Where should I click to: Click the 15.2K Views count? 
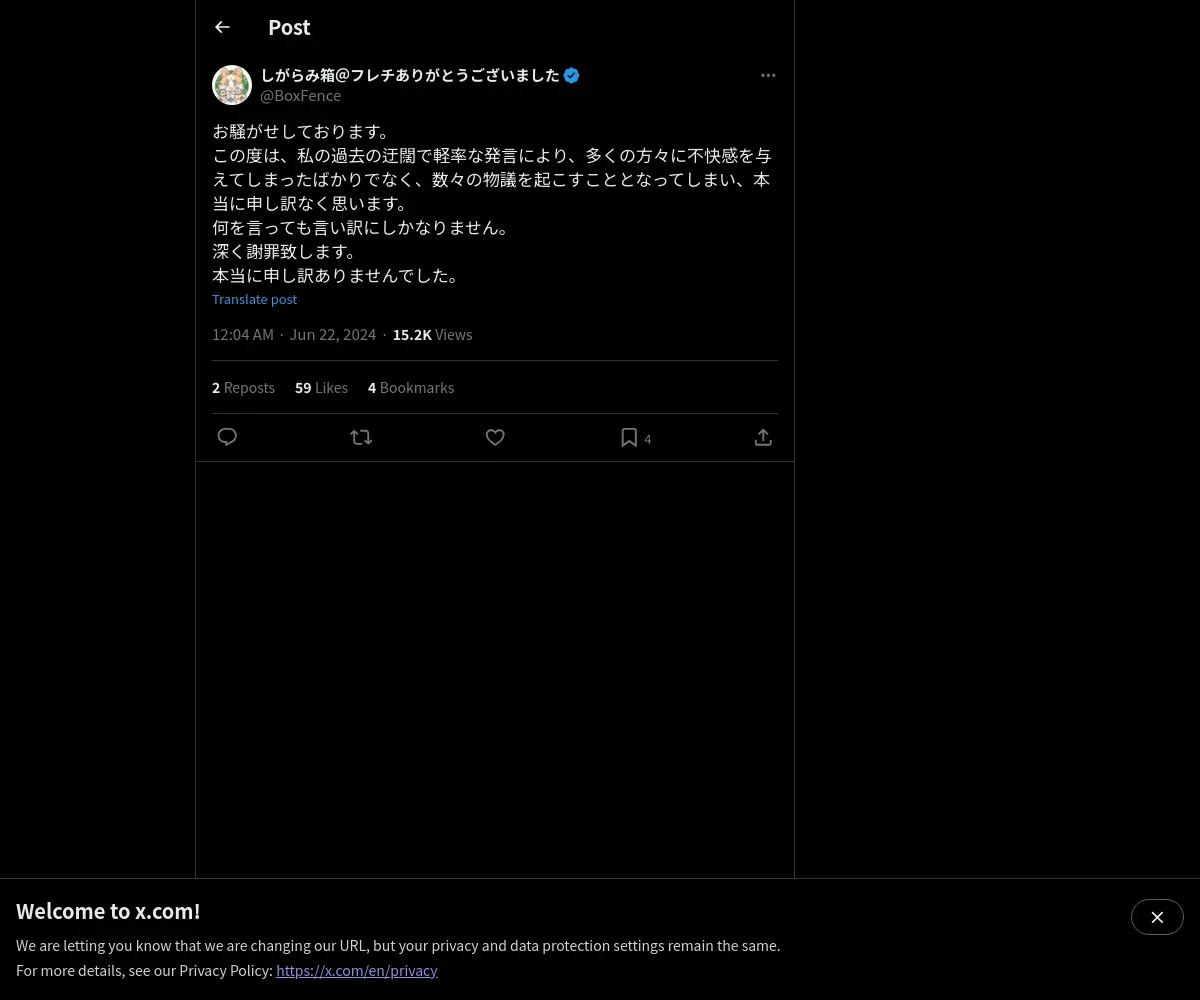coord(432,334)
